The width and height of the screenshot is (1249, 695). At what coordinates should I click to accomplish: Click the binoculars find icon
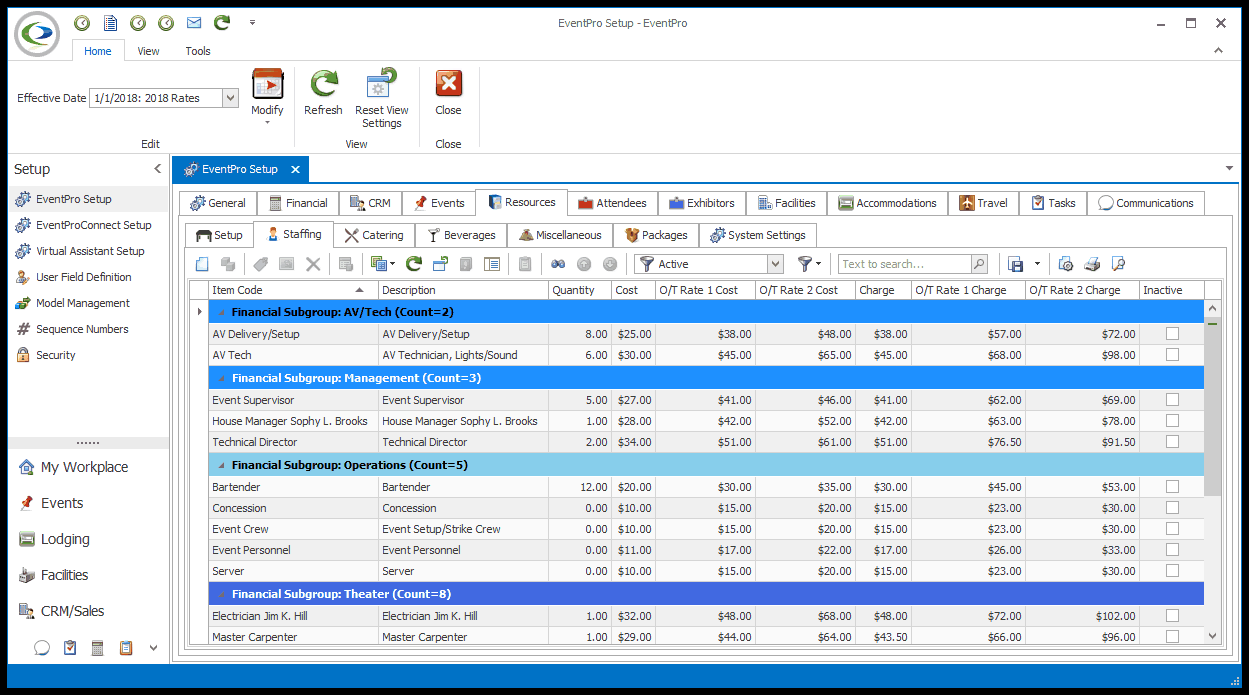559,264
